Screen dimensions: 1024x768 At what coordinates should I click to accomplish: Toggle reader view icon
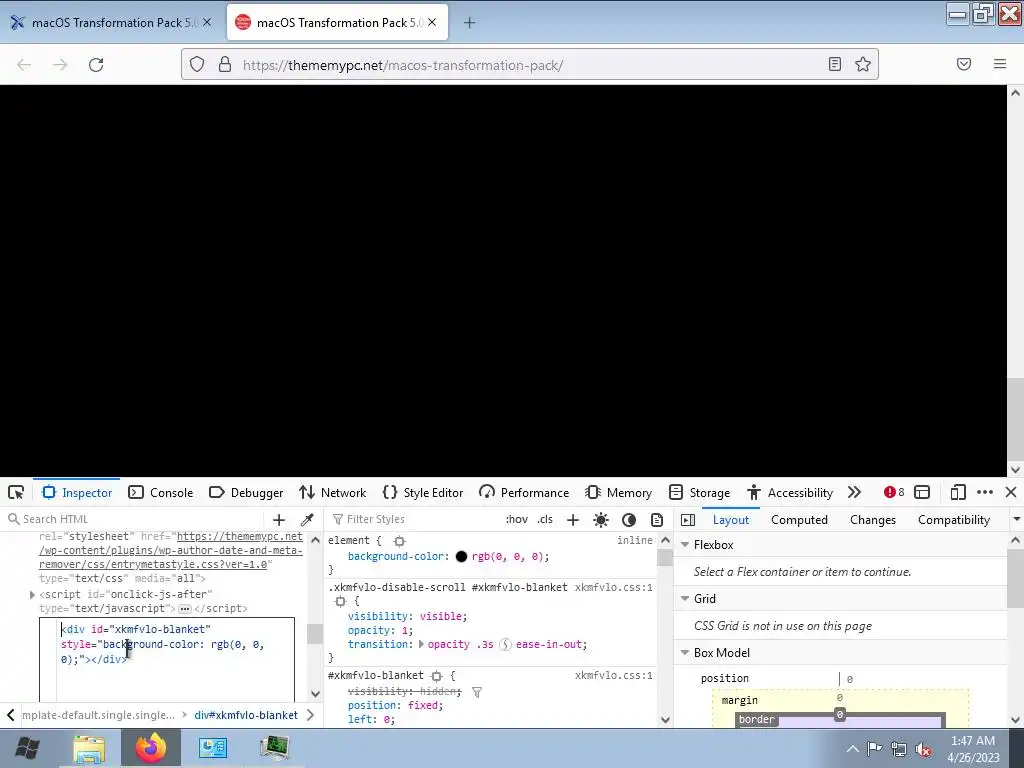coord(835,64)
